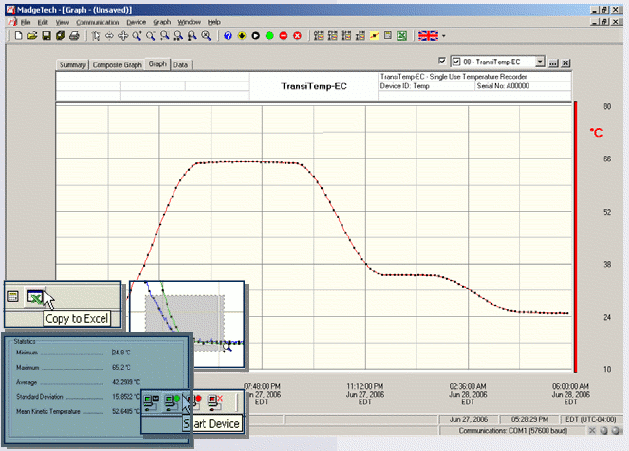Click the °C axis unit label
Viewport: 629px width, 451px height.
coord(597,132)
